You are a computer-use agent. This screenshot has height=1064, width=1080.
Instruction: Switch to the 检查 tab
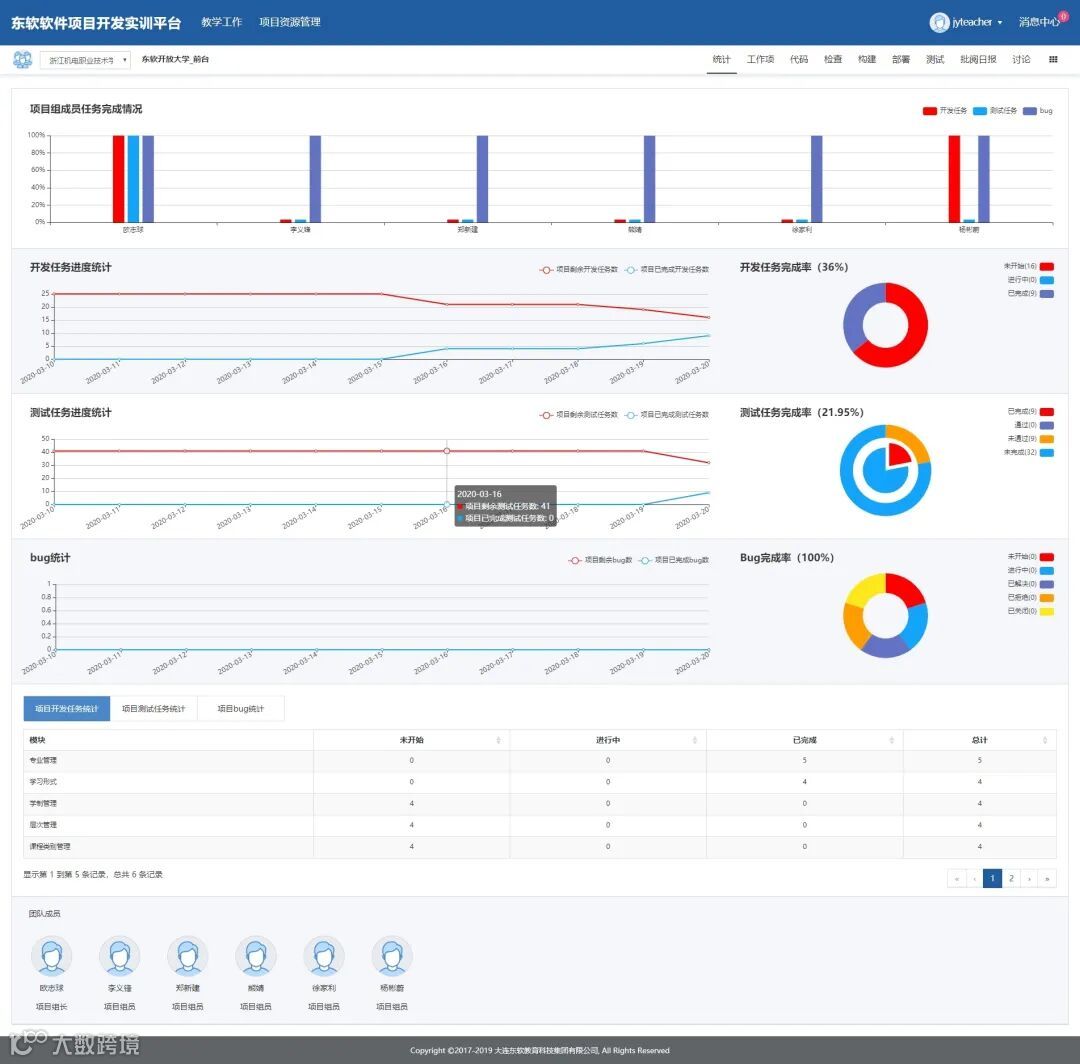tap(833, 60)
